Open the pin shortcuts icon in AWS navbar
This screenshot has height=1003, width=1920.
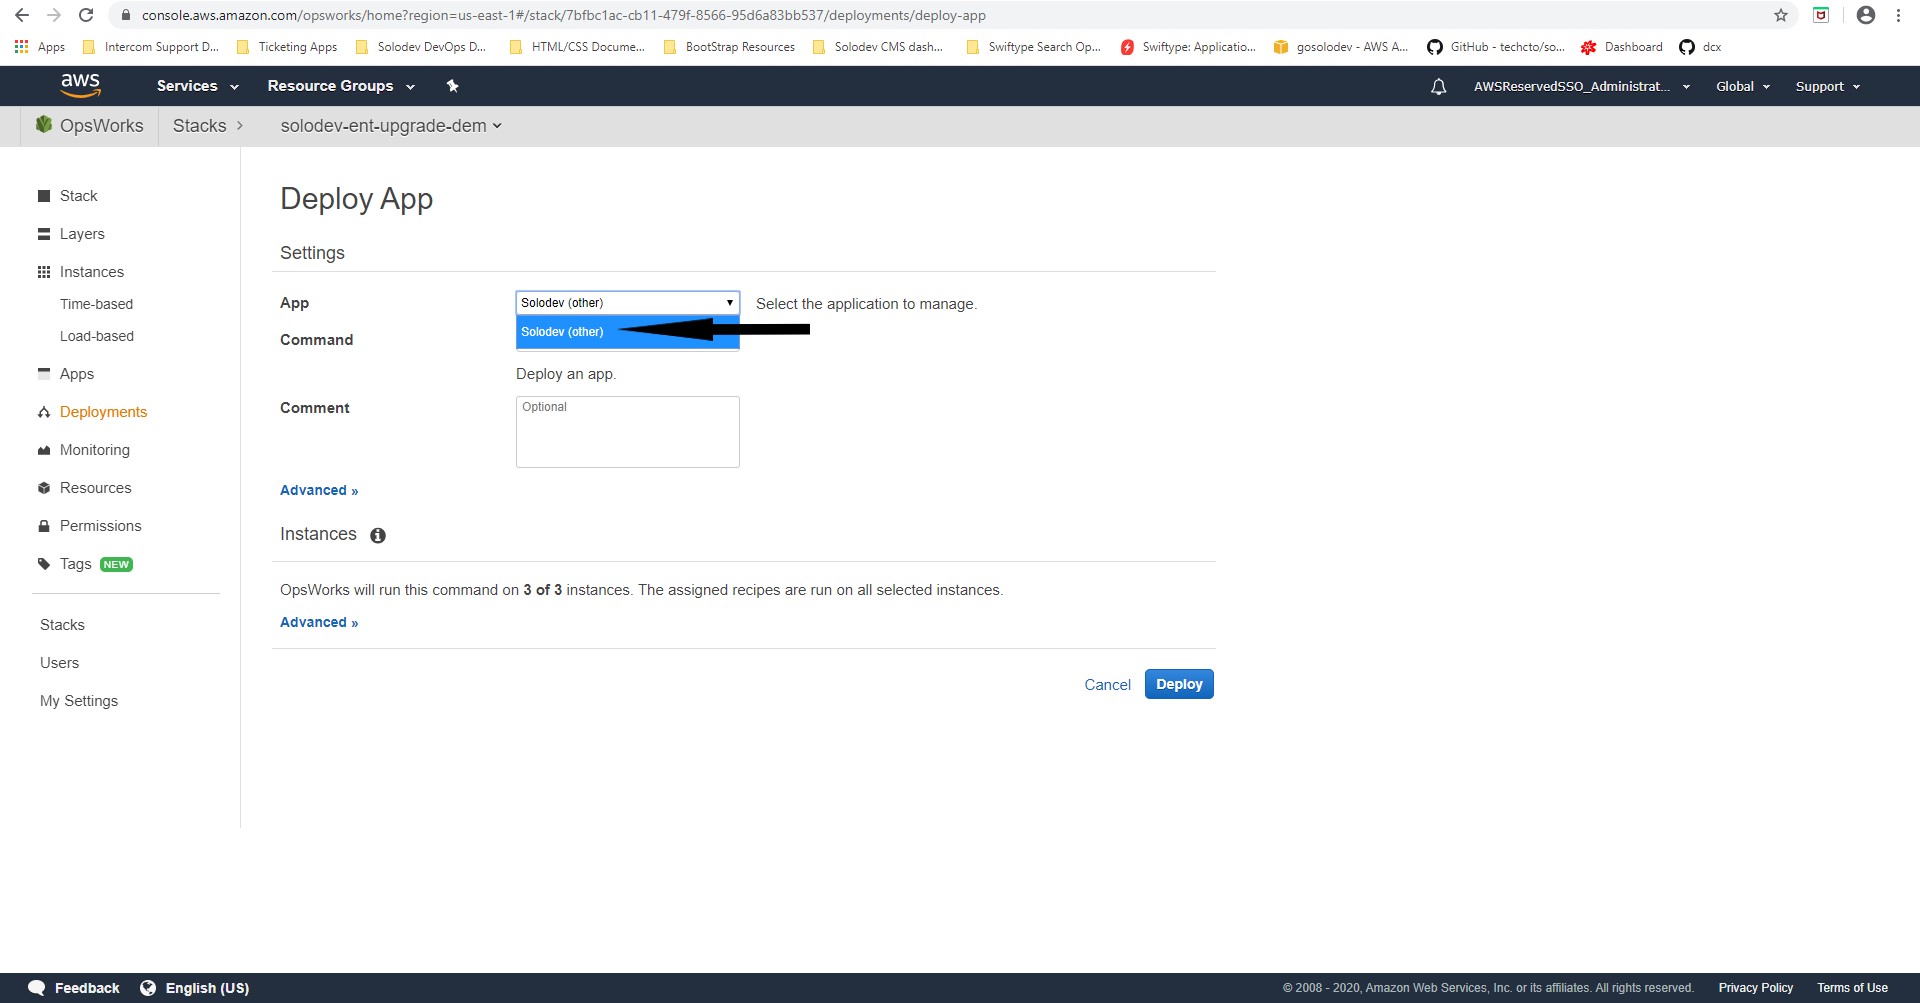tap(452, 86)
